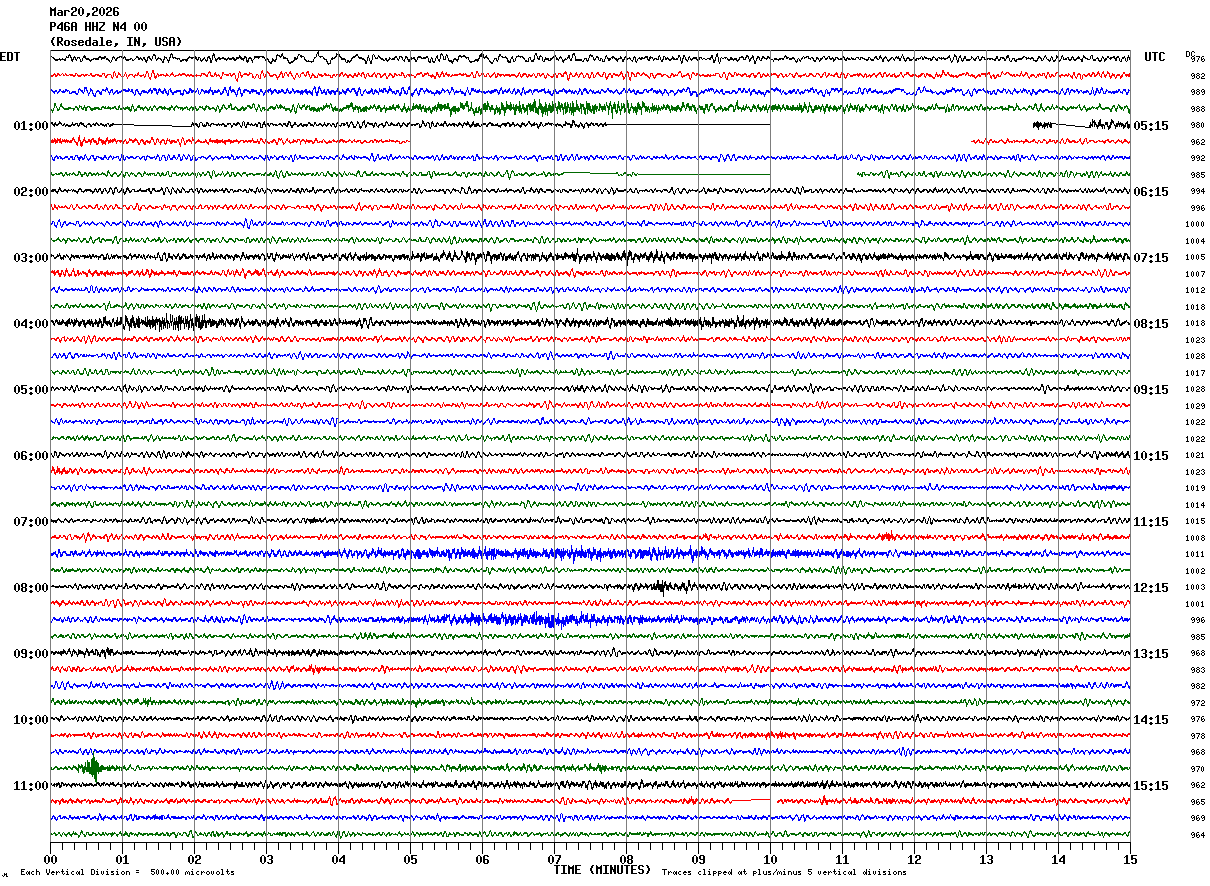Click the location text (Rosedale, IN, USA)
This screenshot has width=1210, height=886.
116,42
